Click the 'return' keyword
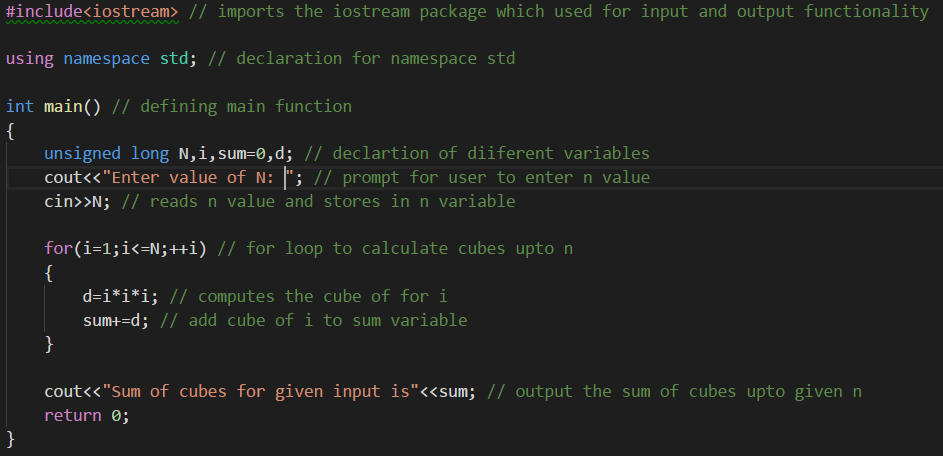The width and height of the screenshot is (943, 456). tap(72, 415)
